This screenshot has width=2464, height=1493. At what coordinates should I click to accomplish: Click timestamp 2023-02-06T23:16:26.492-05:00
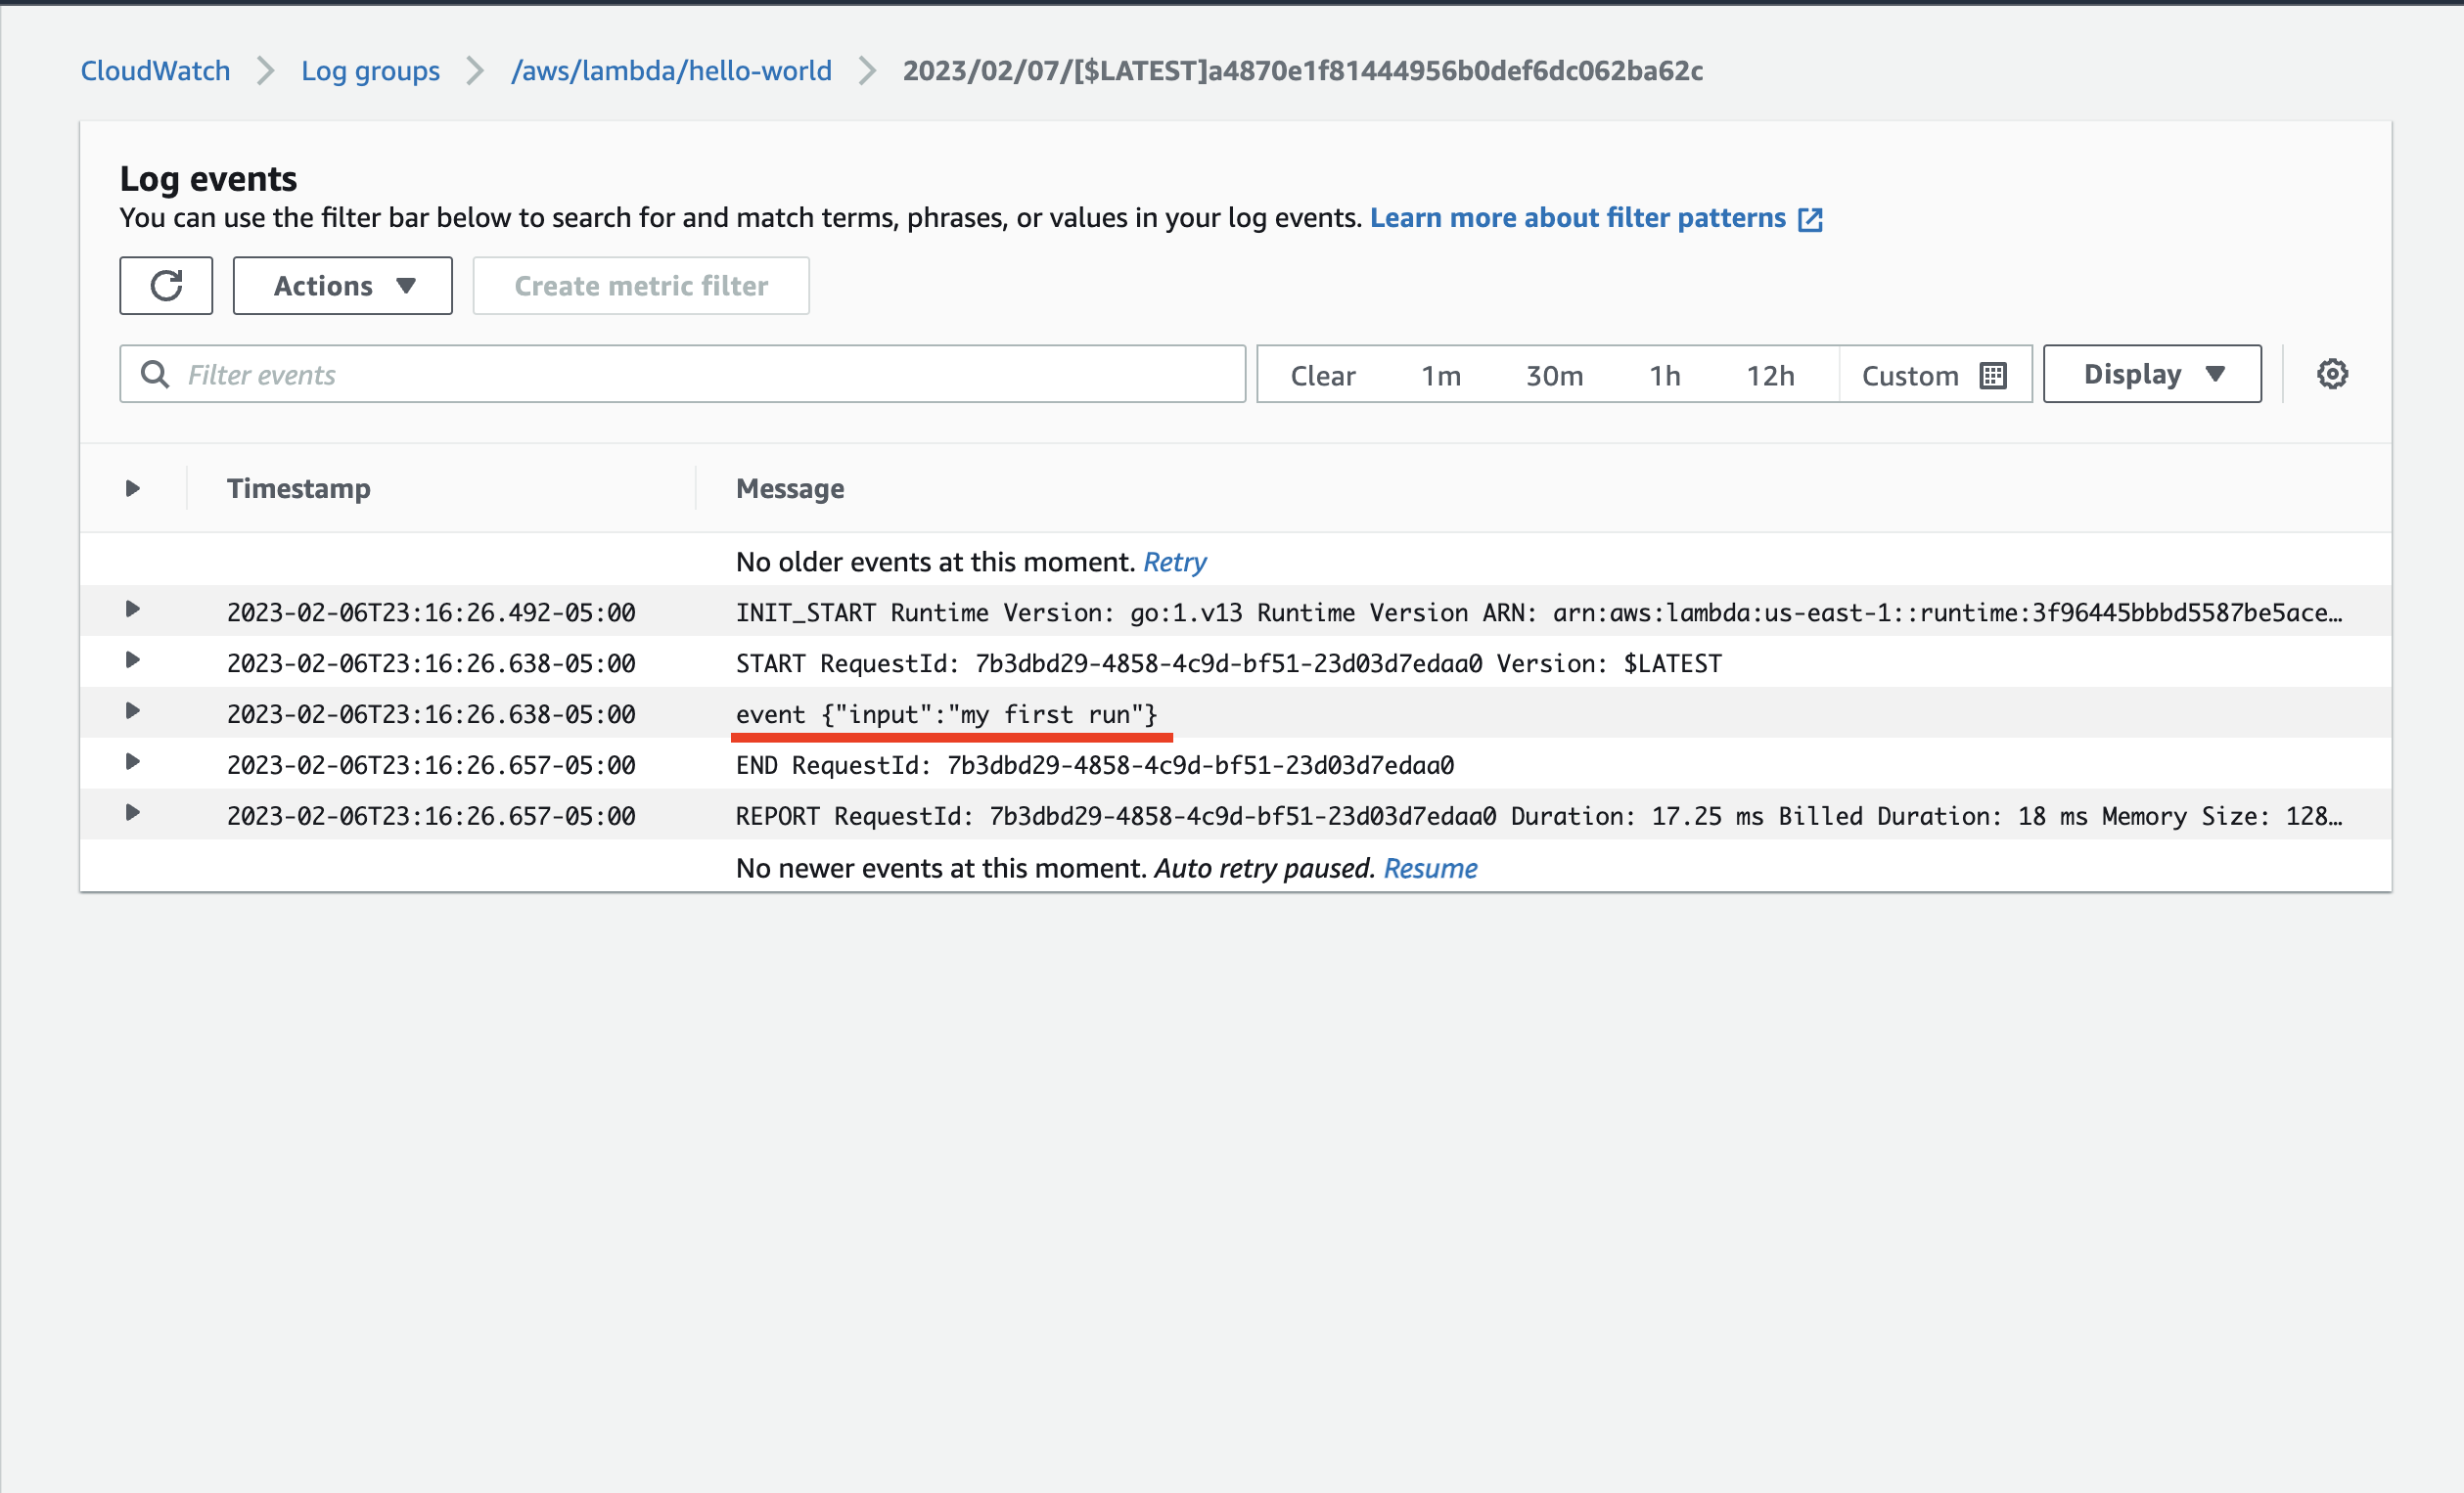[431, 612]
